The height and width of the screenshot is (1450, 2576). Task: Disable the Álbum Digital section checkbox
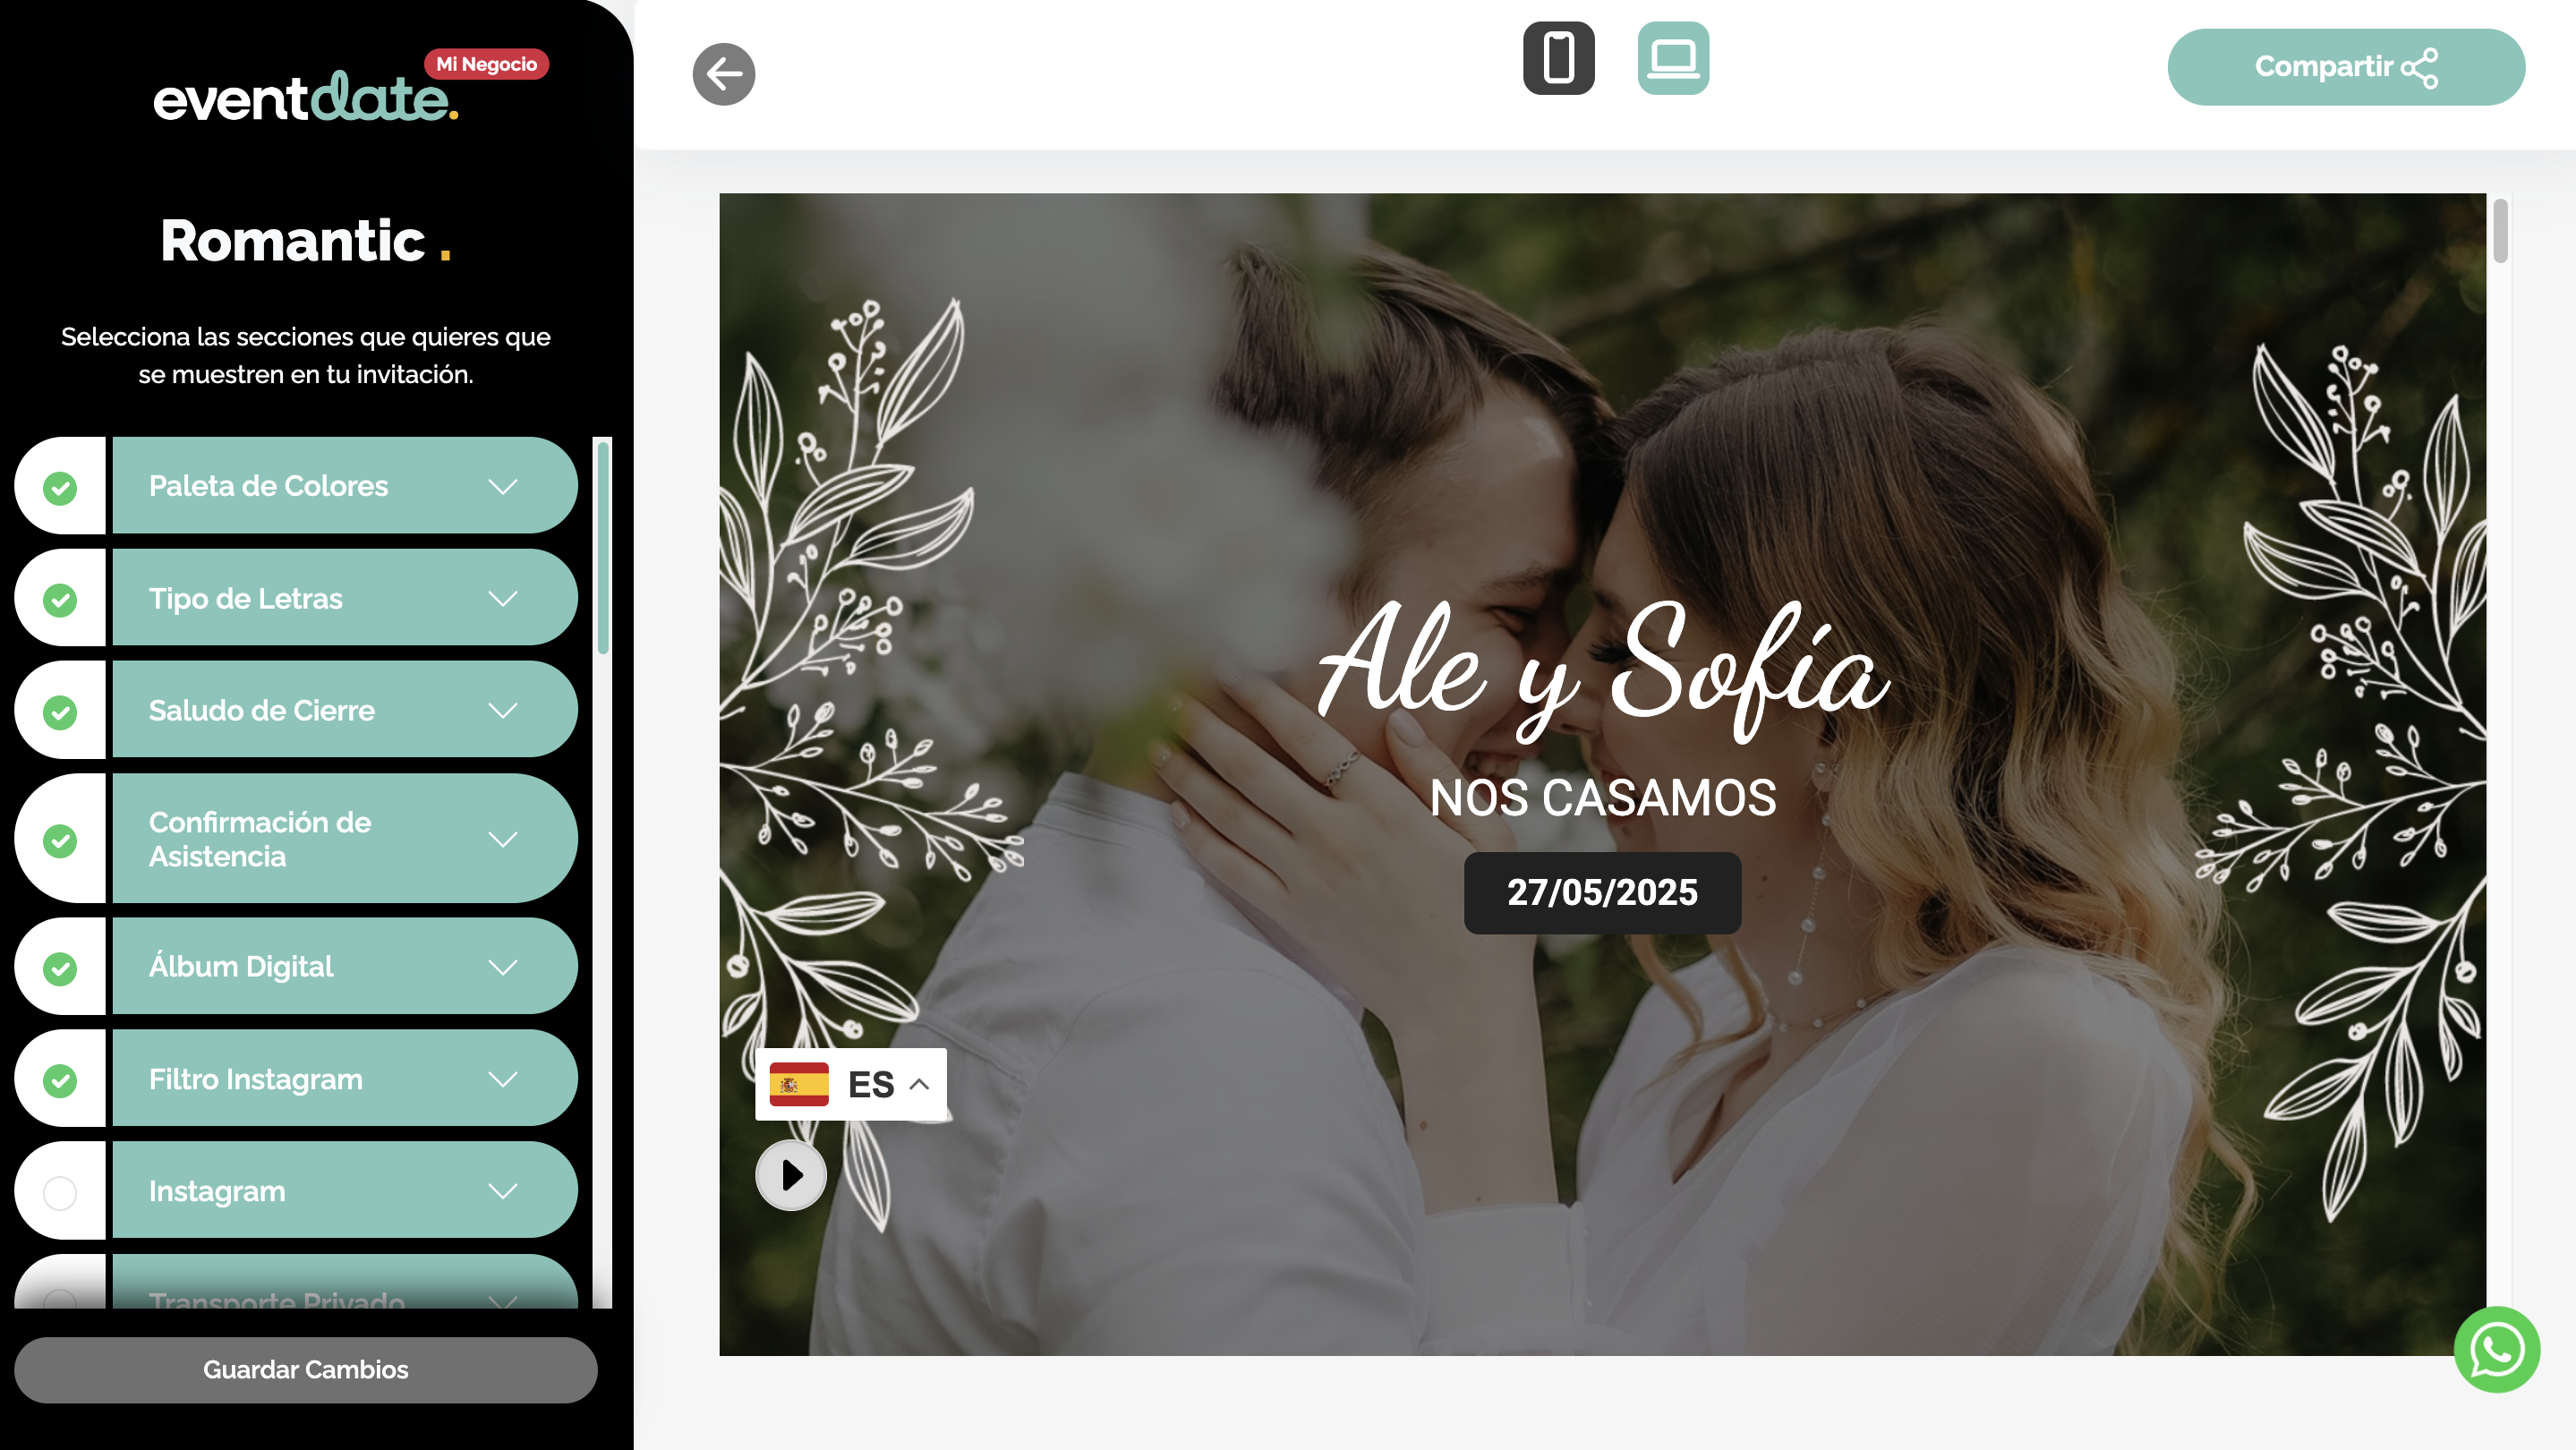coord(60,968)
